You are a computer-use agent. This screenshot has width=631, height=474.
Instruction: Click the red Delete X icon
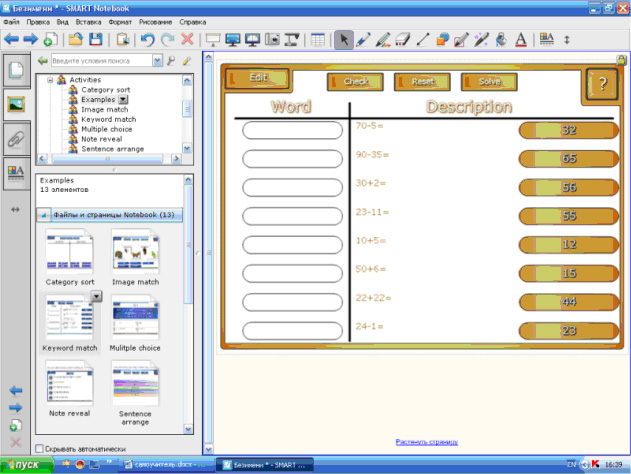(x=187, y=39)
